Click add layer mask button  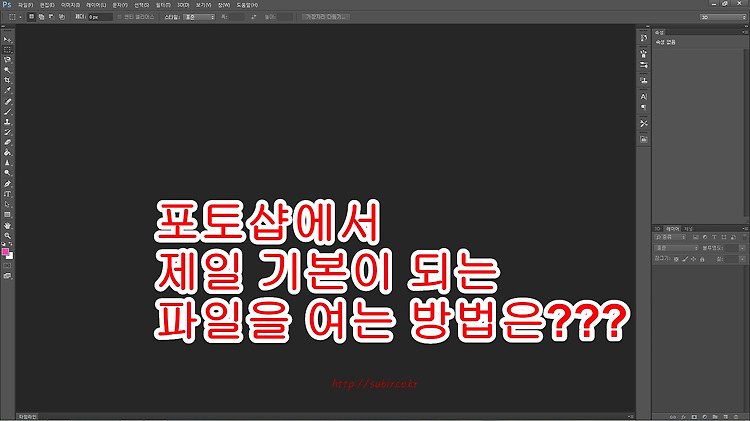(694, 417)
